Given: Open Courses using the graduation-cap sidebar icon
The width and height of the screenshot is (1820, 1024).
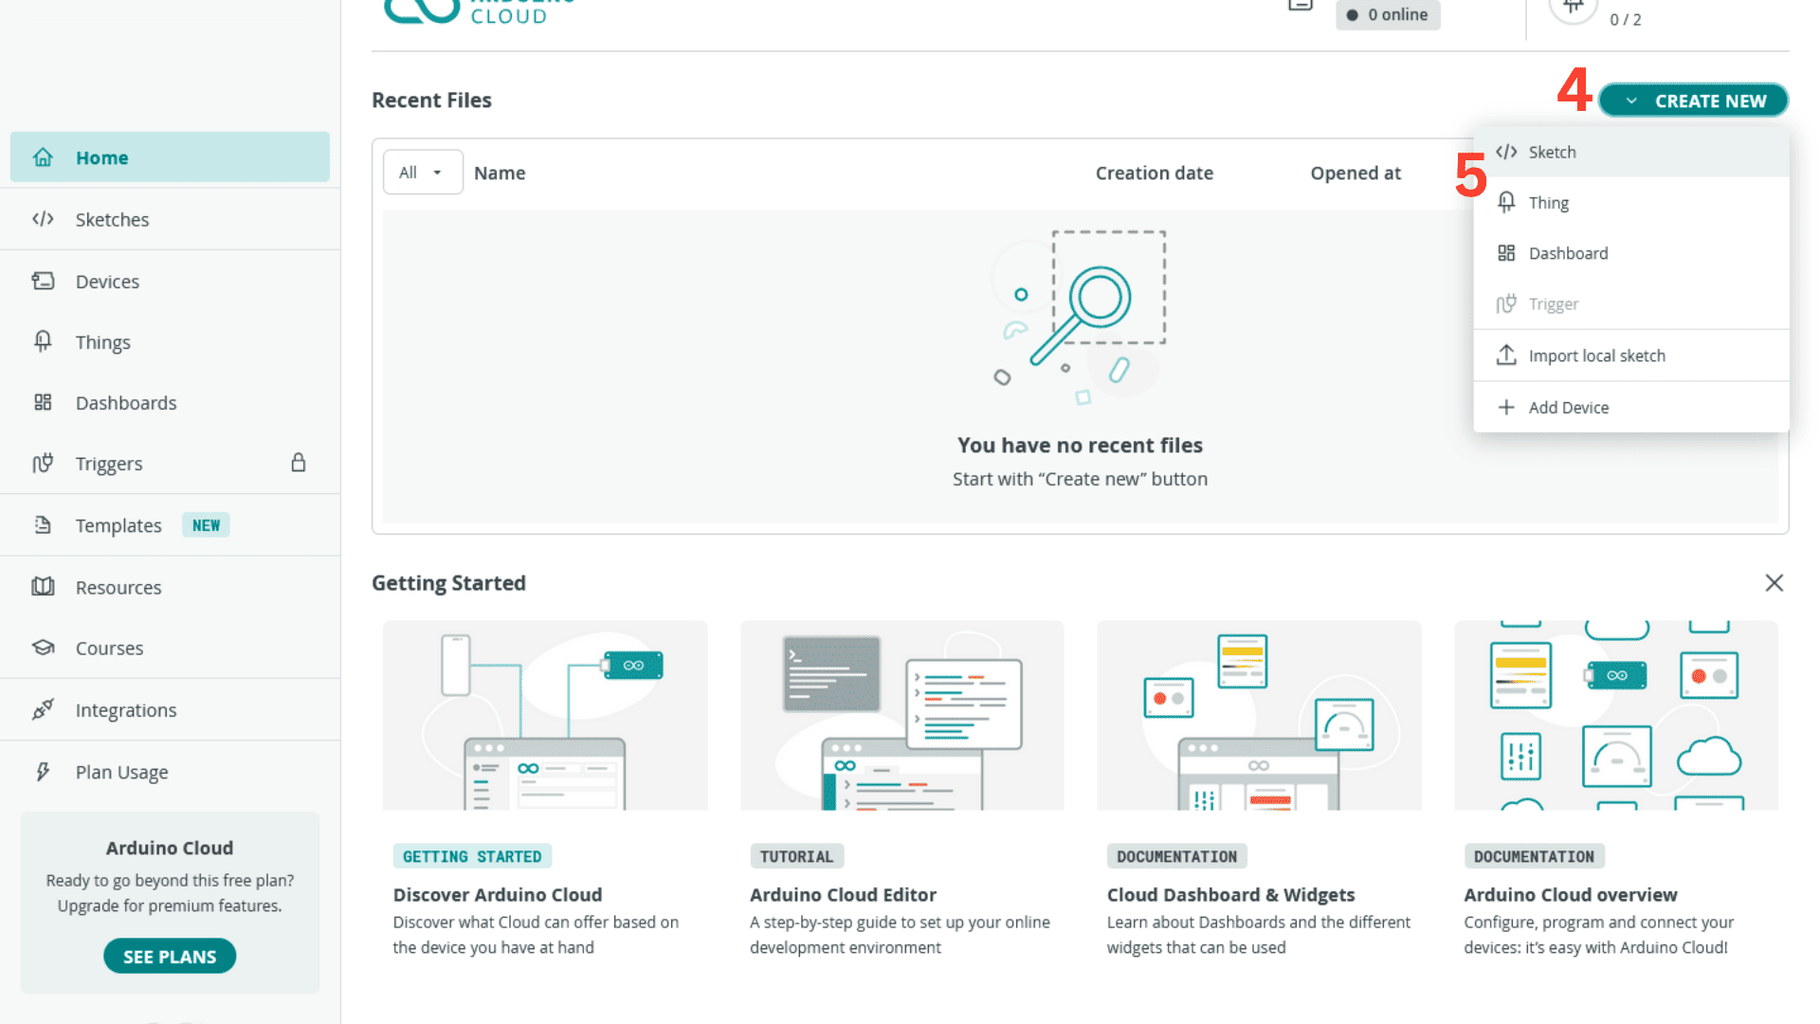Looking at the screenshot, I should coord(43,648).
